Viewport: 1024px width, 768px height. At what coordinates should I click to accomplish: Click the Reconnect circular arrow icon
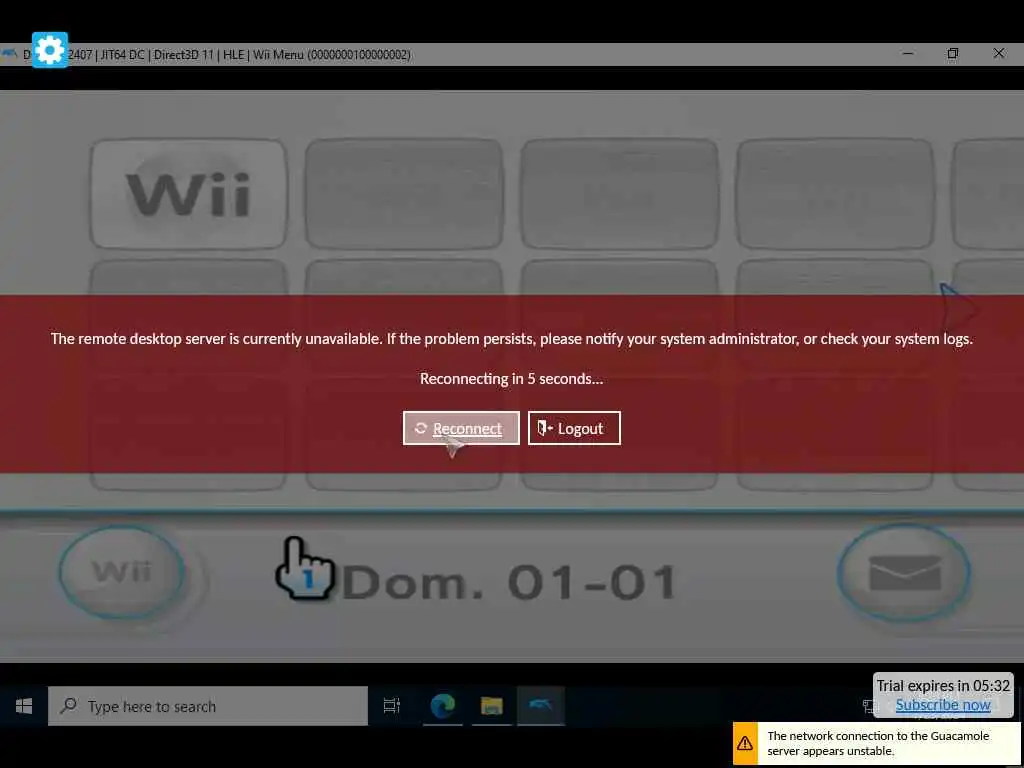(x=421, y=428)
